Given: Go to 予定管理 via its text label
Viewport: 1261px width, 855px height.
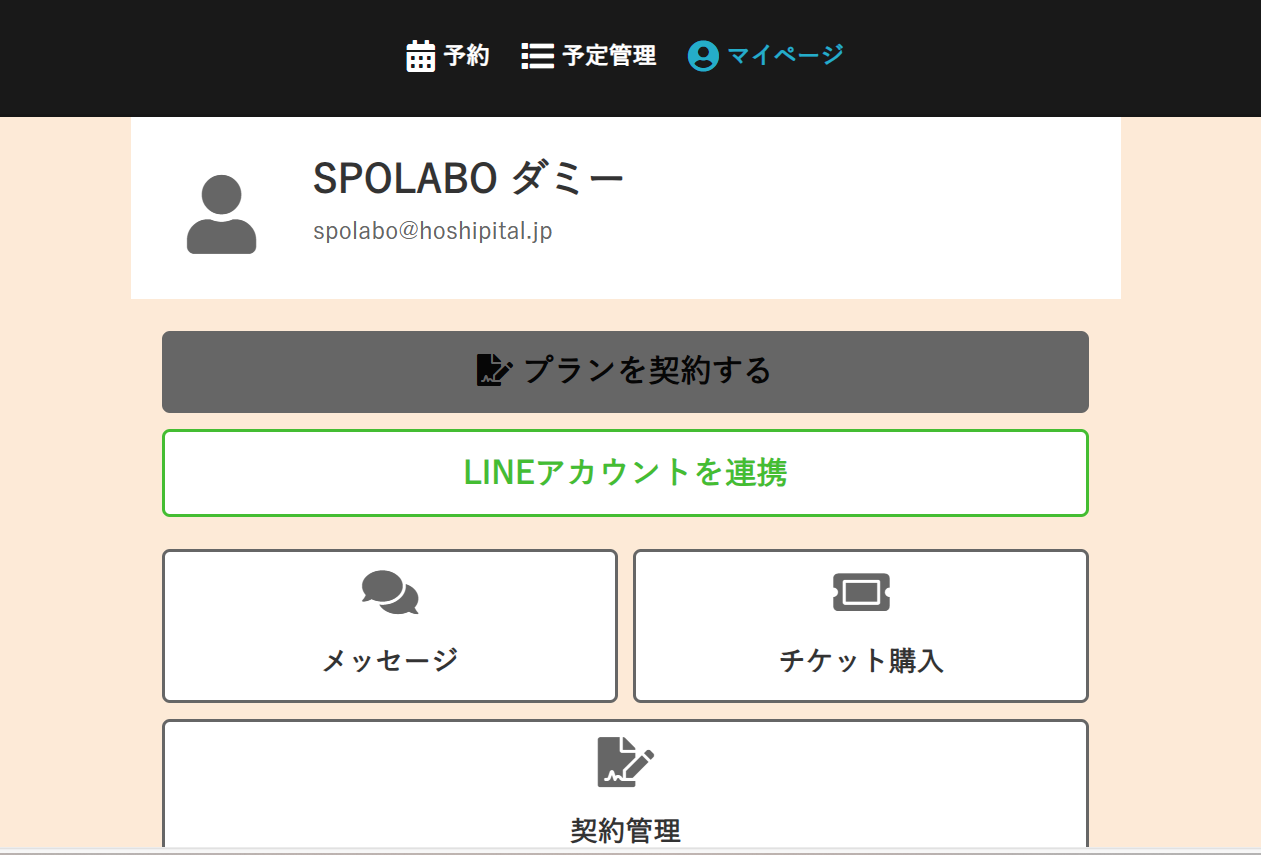Looking at the screenshot, I should [609, 56].
